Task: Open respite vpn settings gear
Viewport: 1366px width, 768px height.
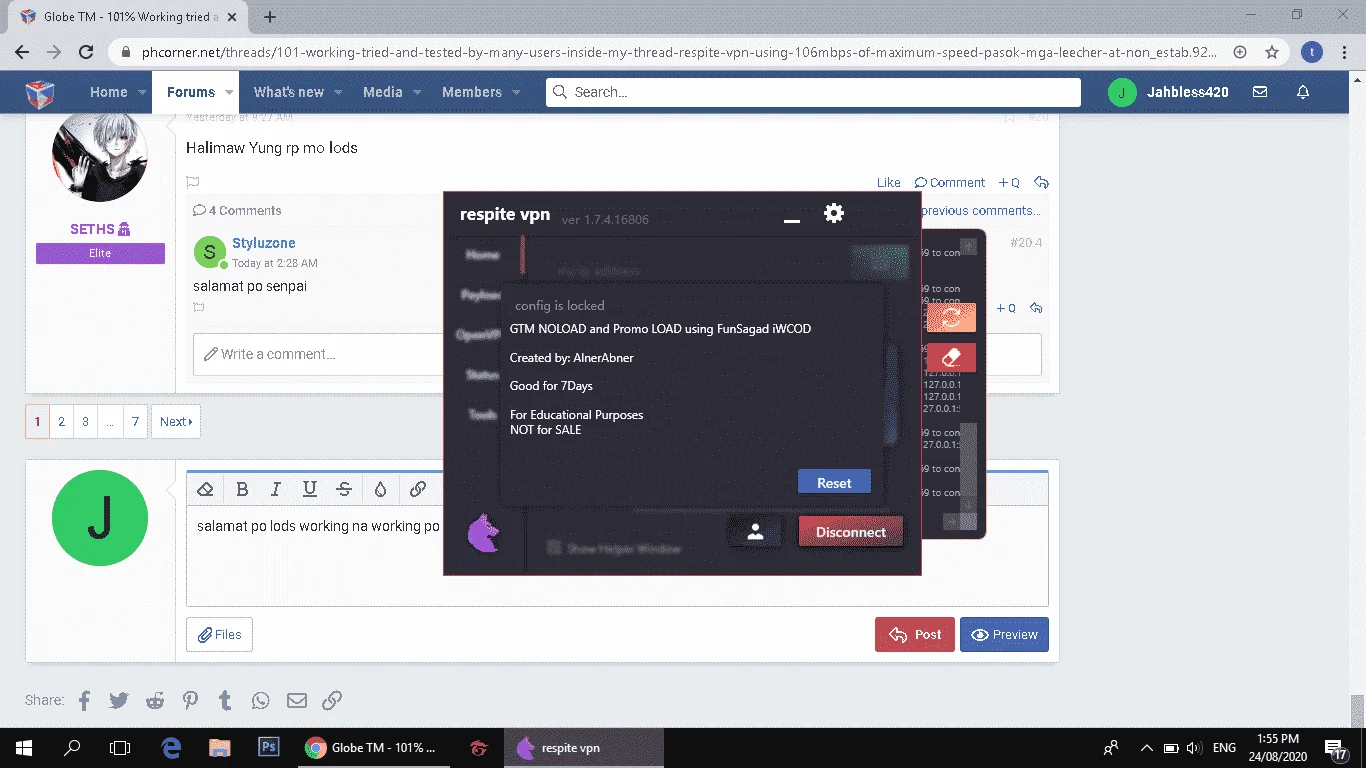Action: pyautogui.click(x=833, y=213)
